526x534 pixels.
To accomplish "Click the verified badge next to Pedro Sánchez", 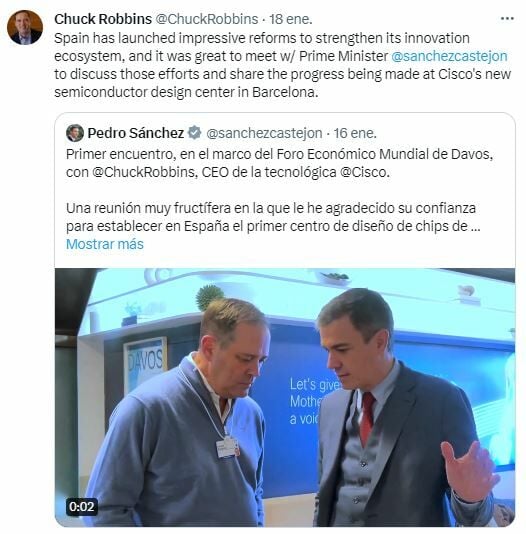I will tap(195, 133).
